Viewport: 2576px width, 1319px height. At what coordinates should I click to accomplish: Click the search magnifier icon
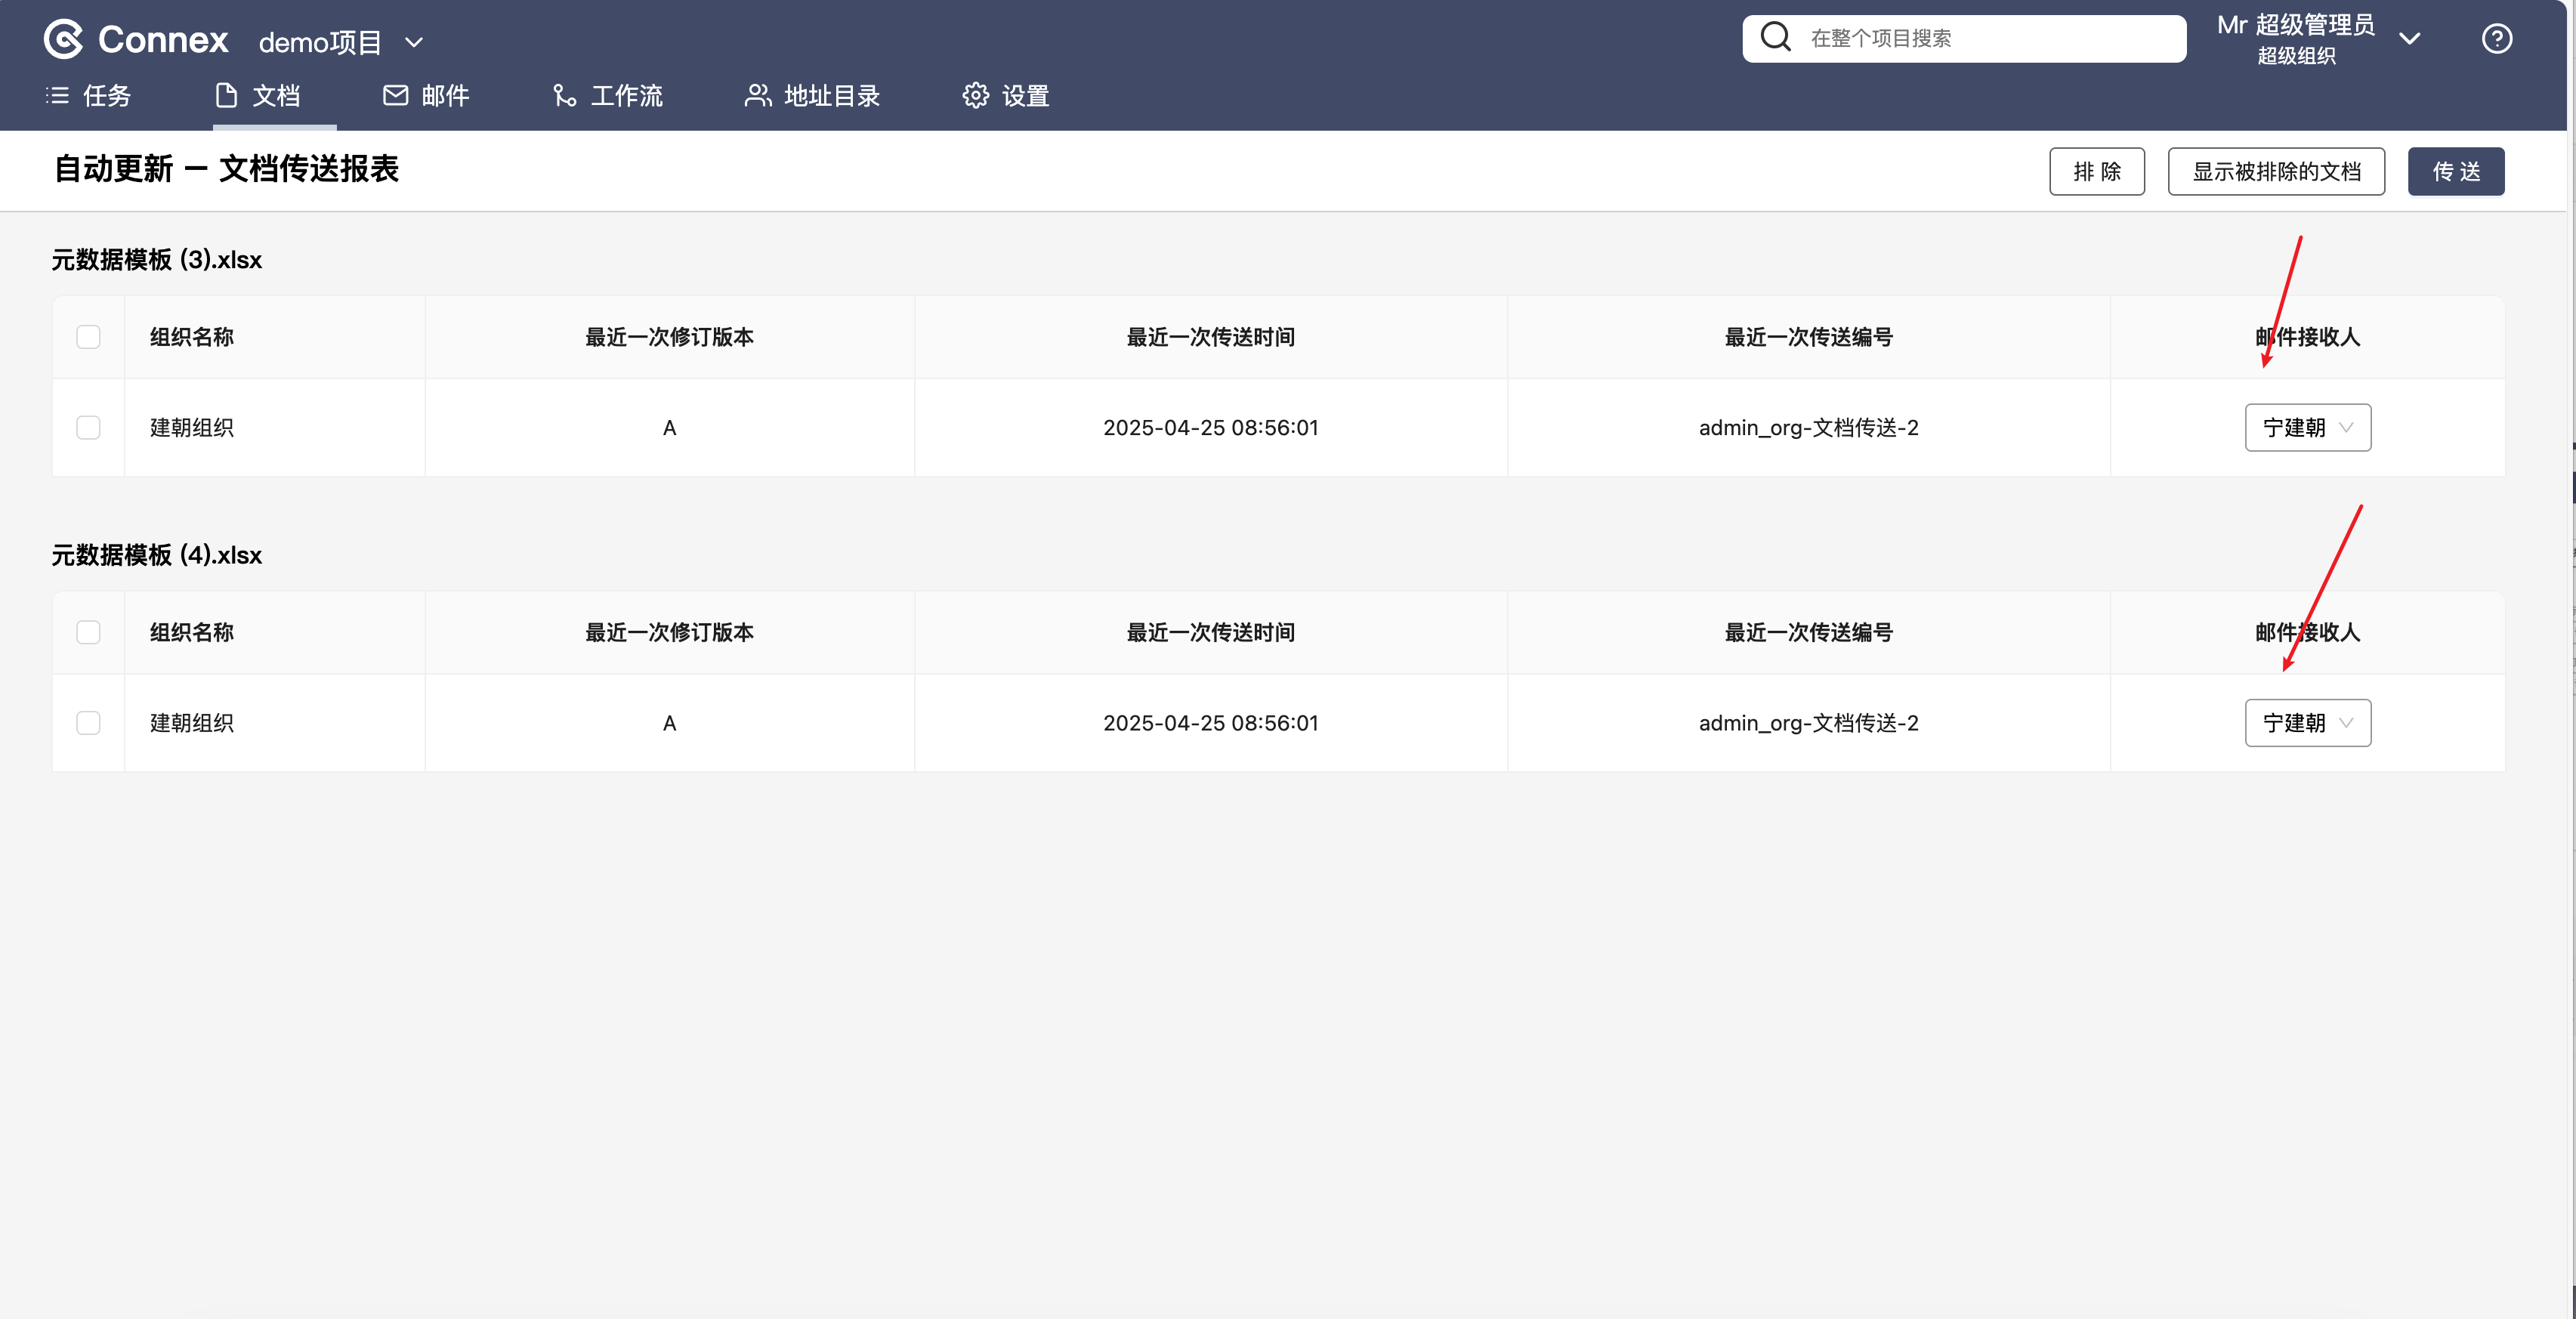click(1775, 38)
